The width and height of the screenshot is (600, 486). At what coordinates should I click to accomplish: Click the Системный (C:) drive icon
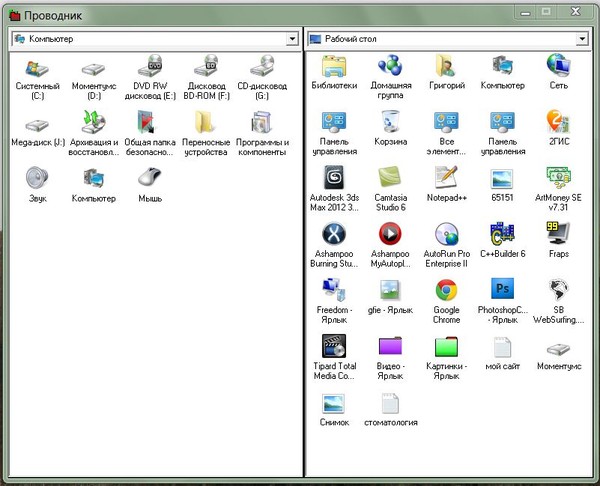click(38, 67)
